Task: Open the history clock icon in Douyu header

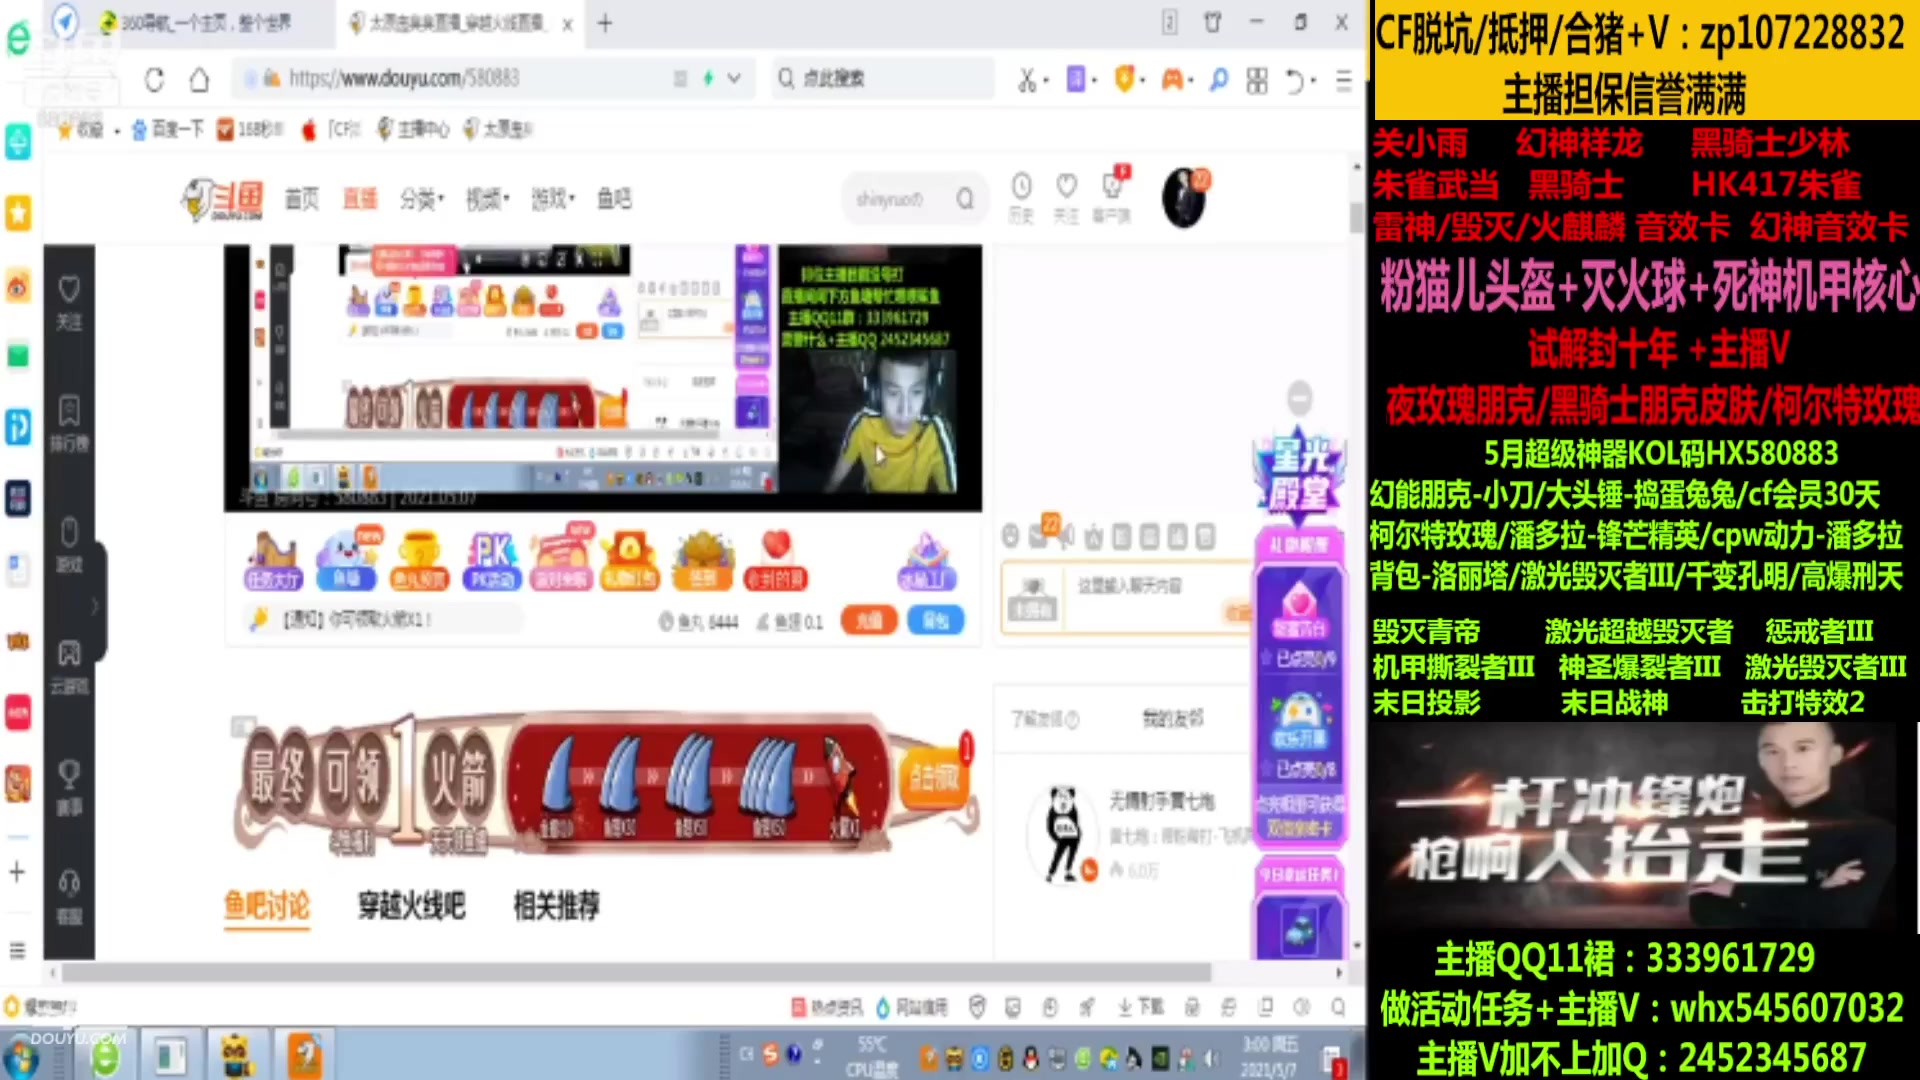Action: pyautogui.click(x=1021, y=198)
